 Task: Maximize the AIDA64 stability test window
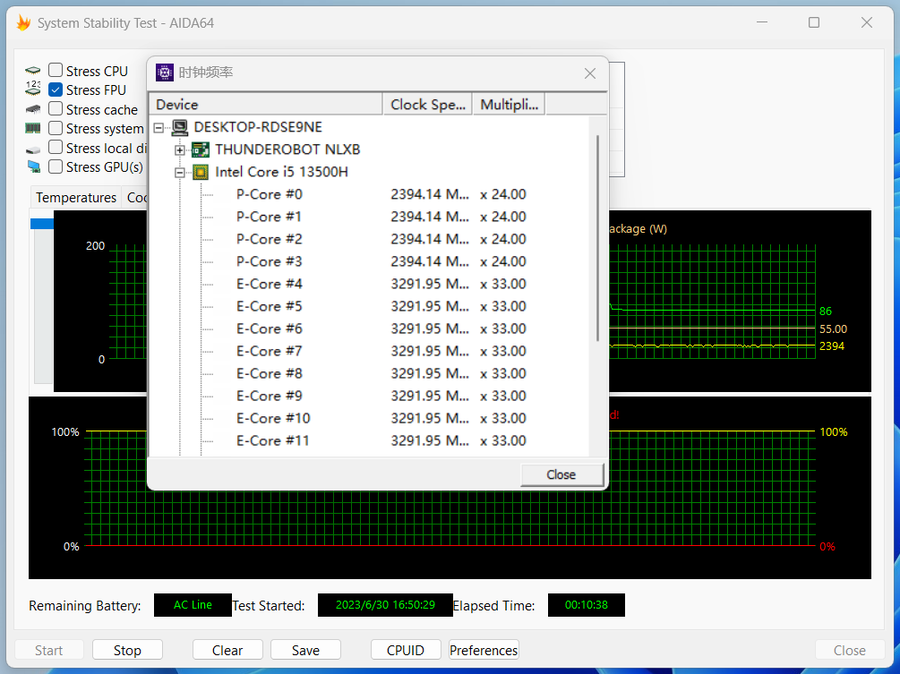coord(814,22)
